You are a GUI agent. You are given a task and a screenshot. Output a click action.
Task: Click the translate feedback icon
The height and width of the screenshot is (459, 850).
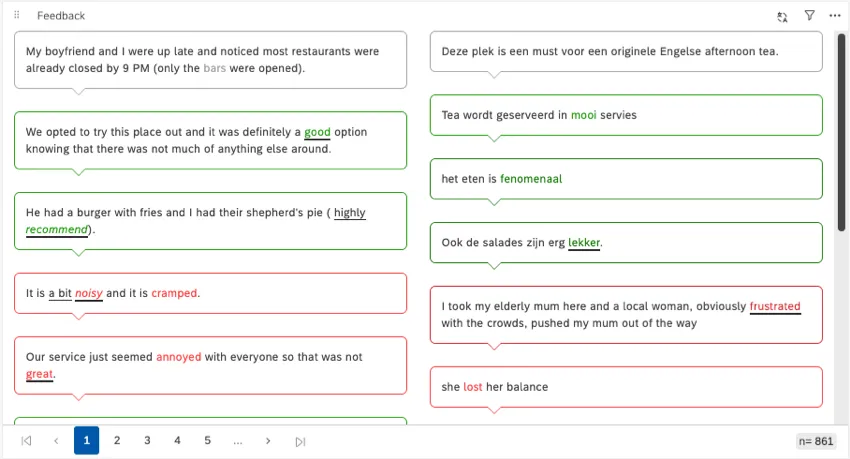[x=782, y=16]
